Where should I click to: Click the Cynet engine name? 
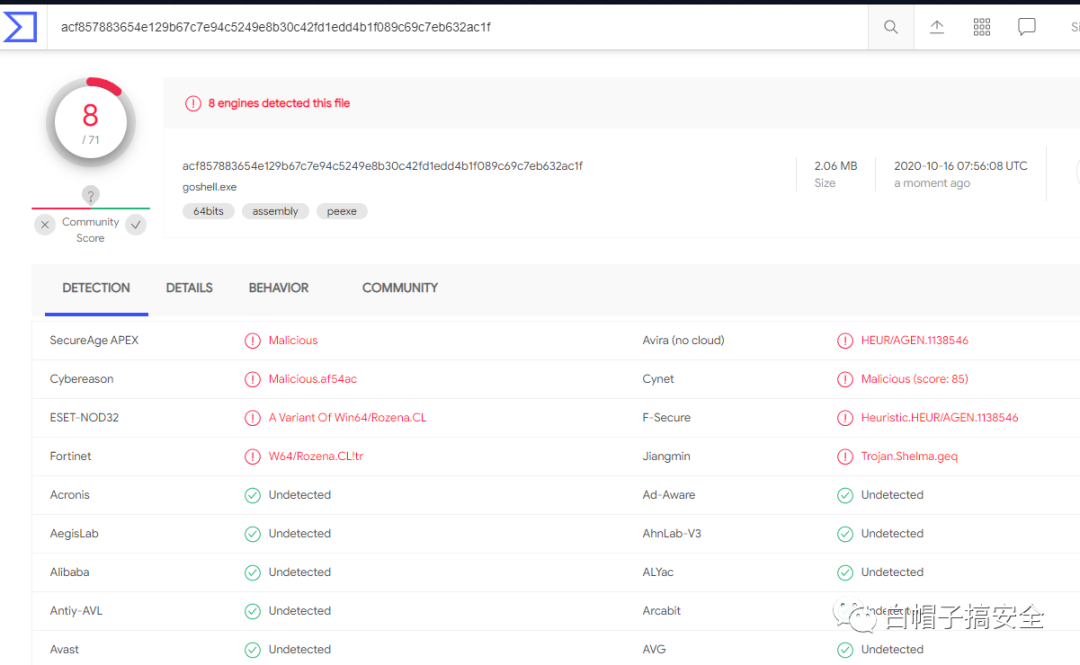pyautogui.click(x=658, y=379)
